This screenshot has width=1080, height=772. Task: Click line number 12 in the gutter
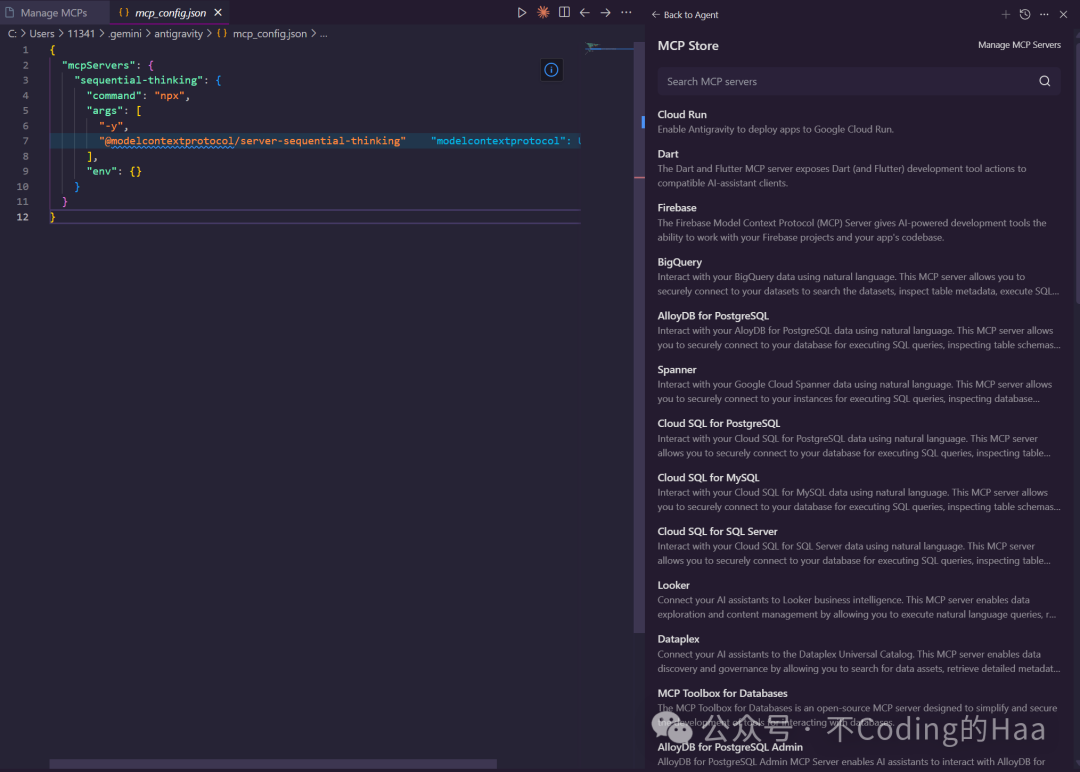[x=22, y=216]
